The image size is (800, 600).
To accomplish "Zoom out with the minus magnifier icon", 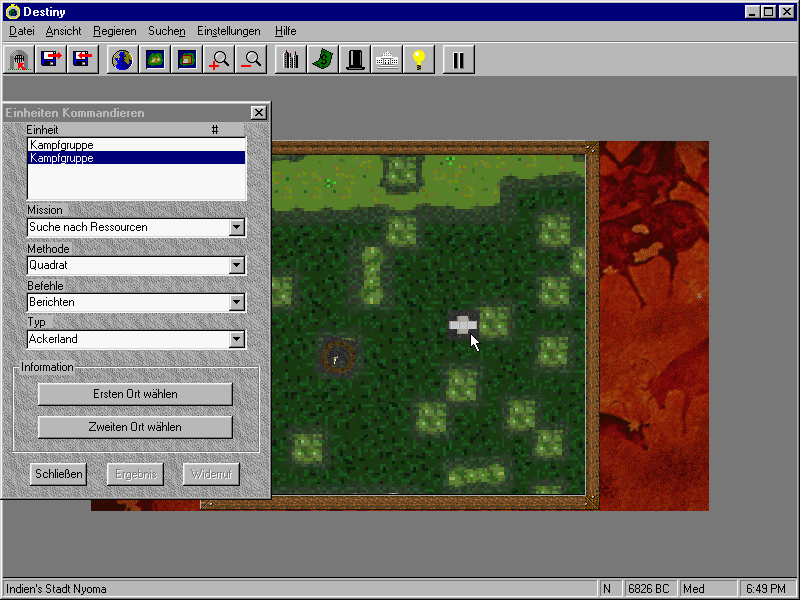I will (251, 60).
